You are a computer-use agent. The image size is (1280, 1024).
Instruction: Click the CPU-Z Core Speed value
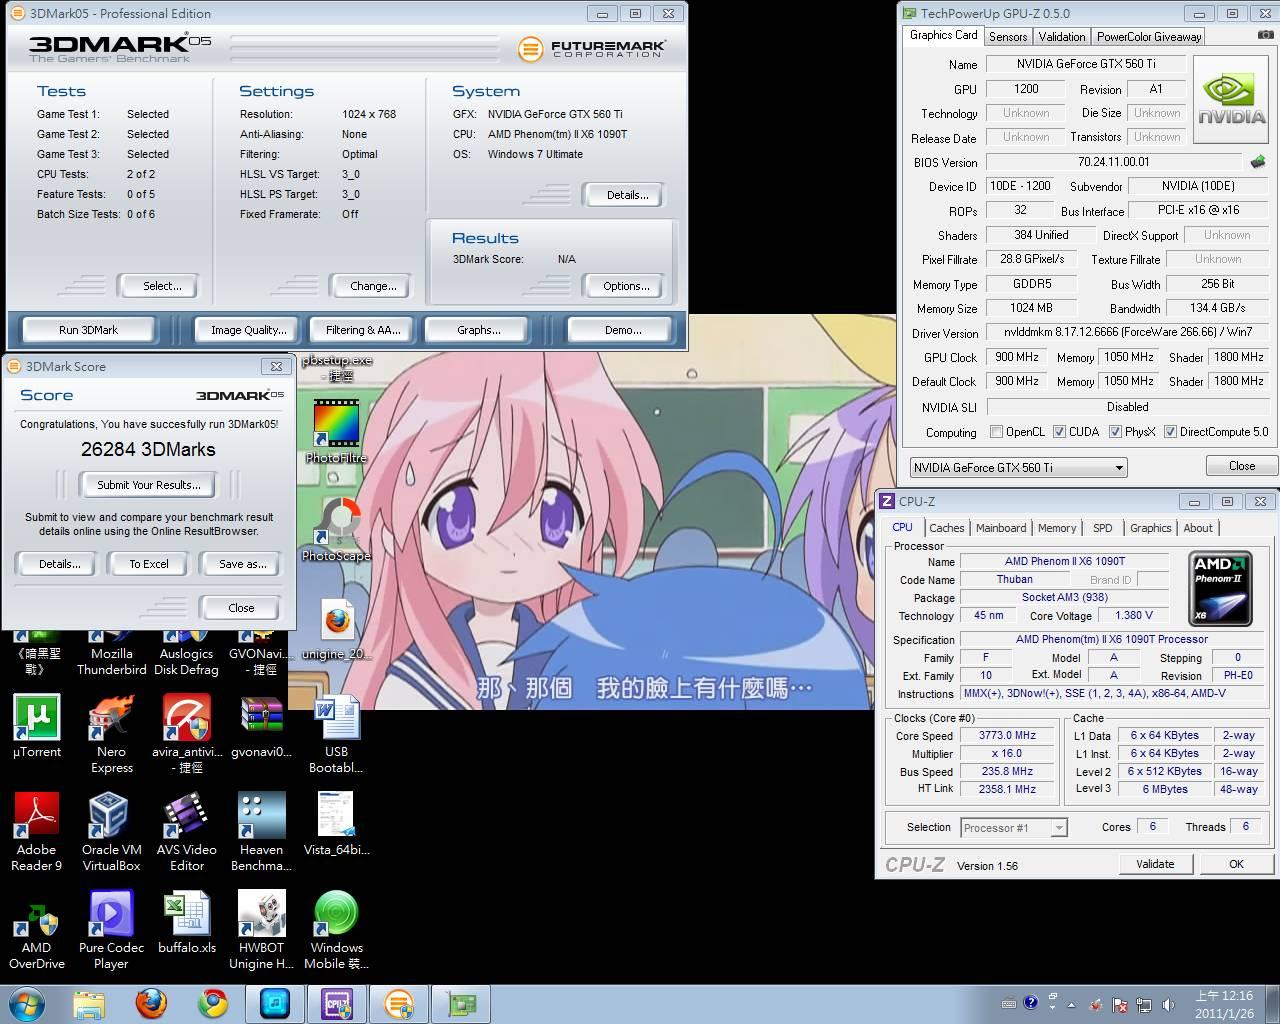[x=1007, y=735]
